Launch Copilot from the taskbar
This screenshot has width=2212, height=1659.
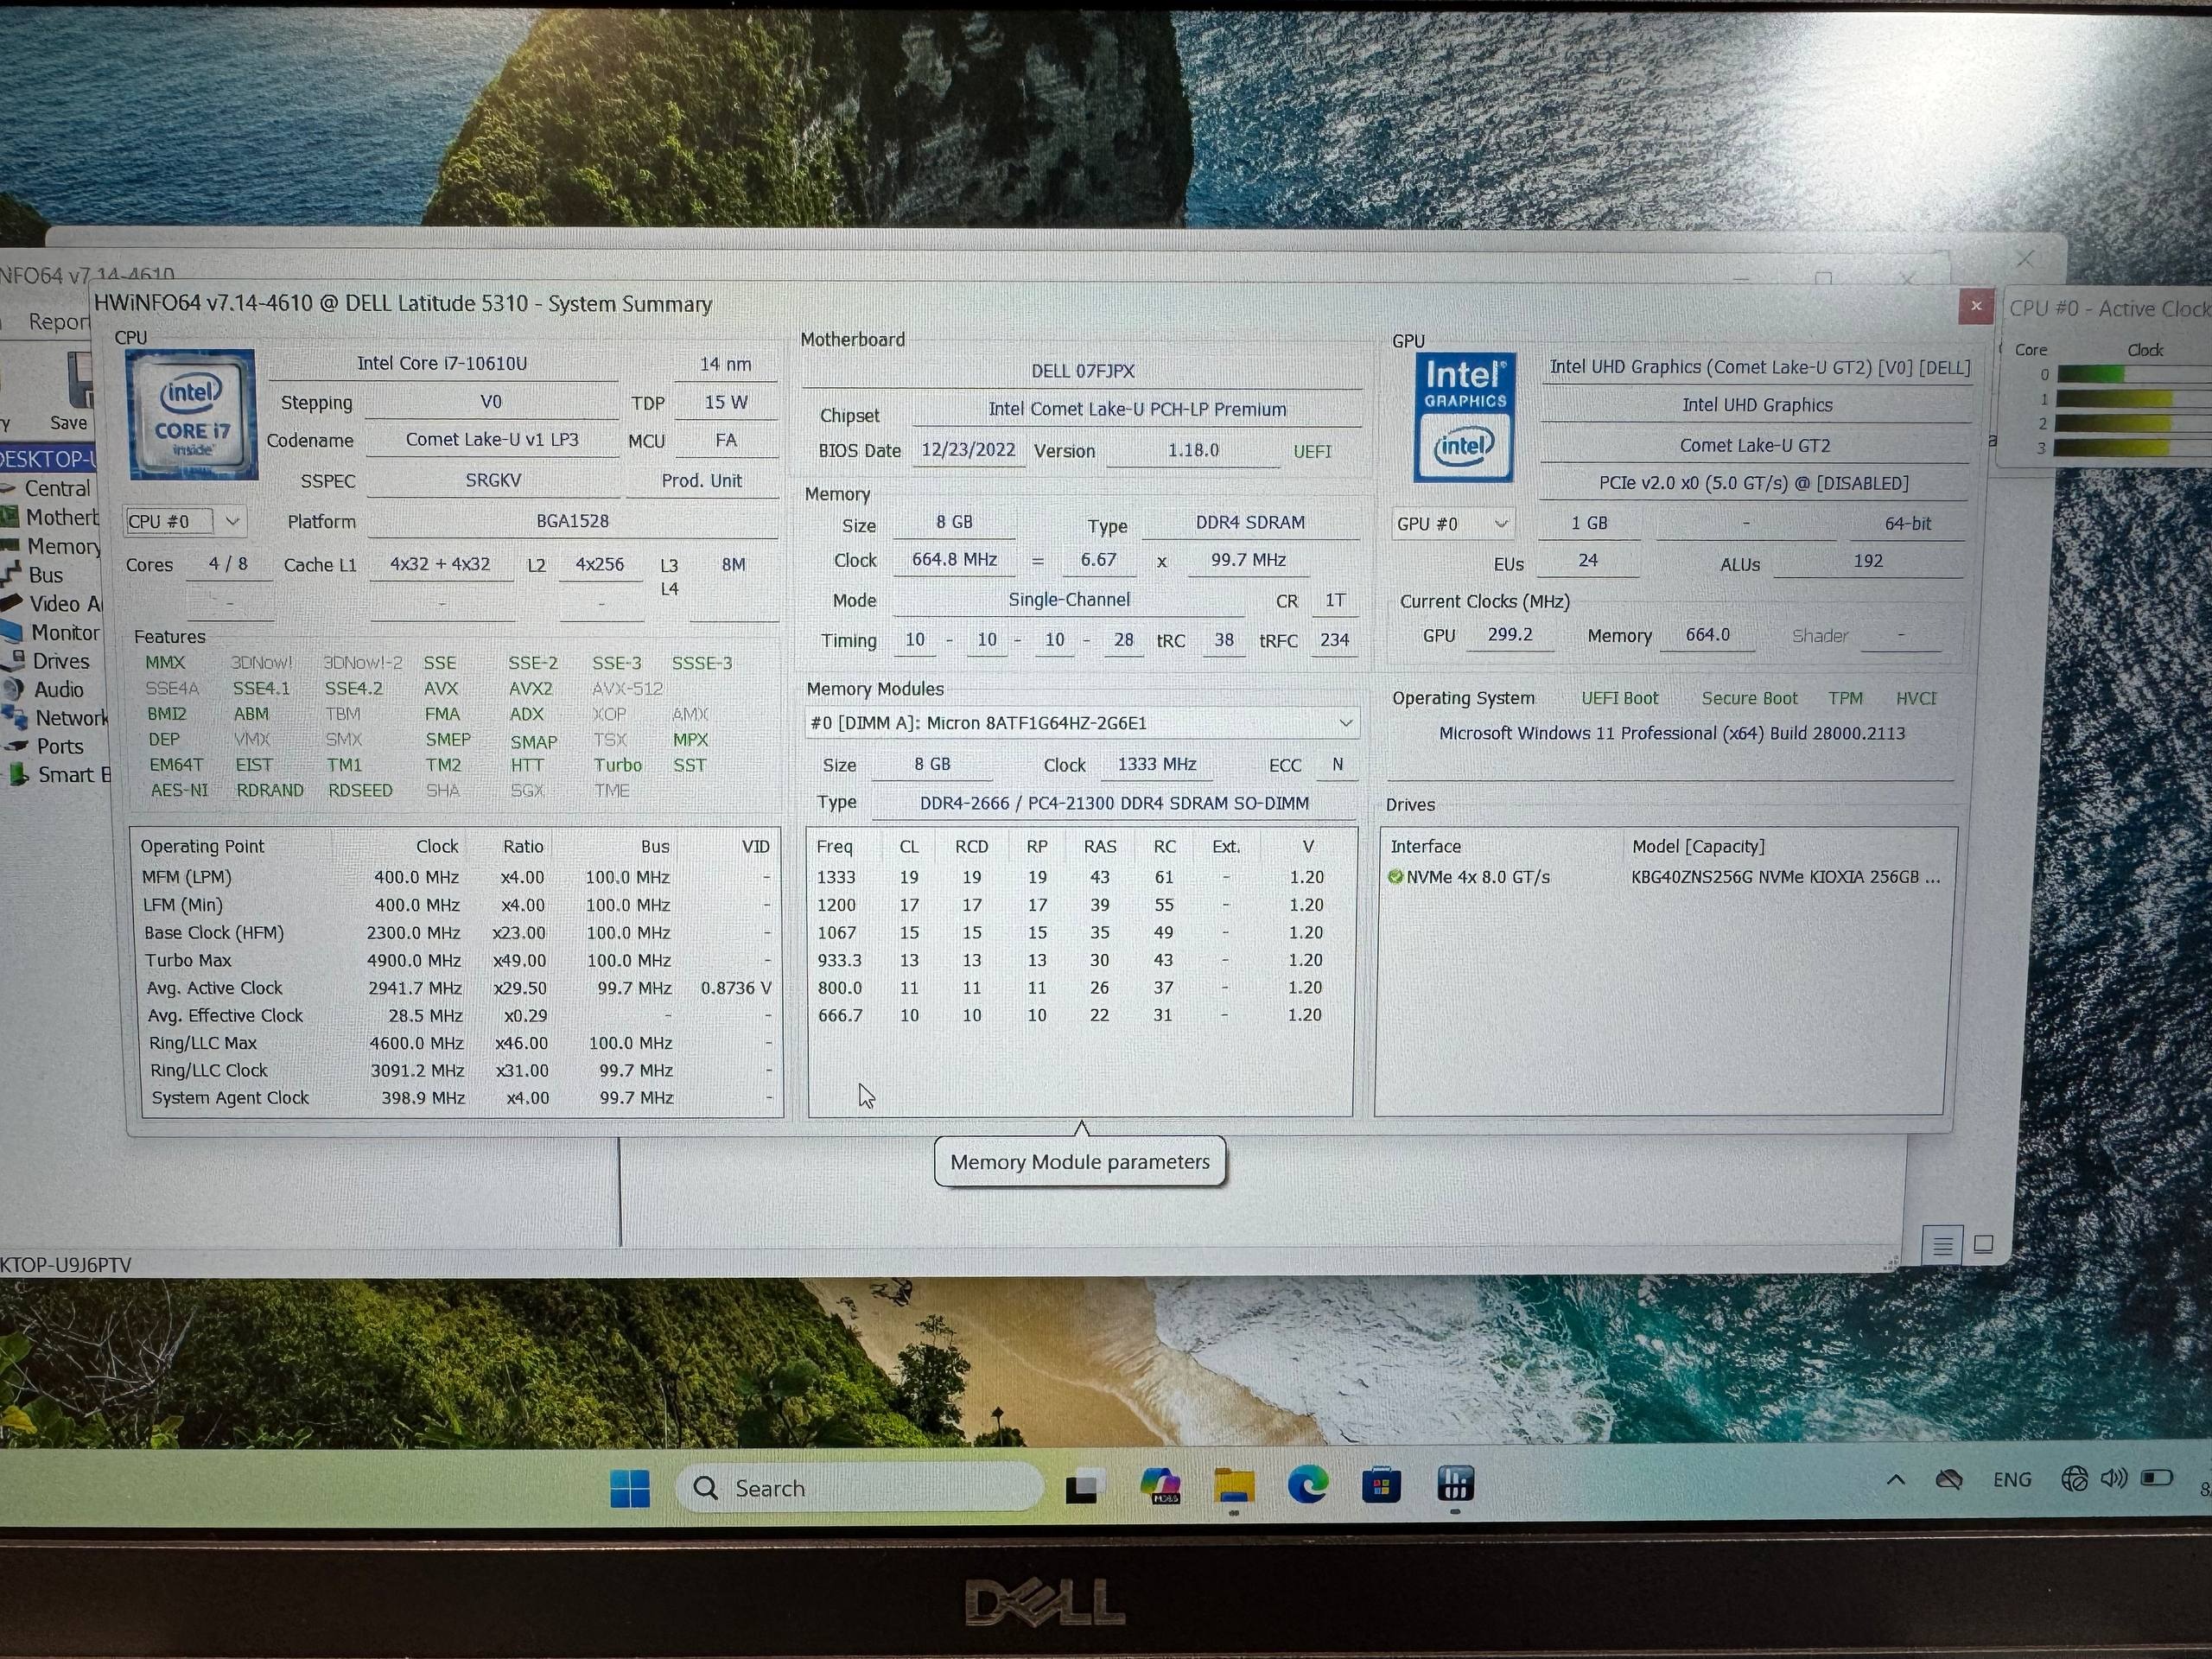pos(1160,1487)
